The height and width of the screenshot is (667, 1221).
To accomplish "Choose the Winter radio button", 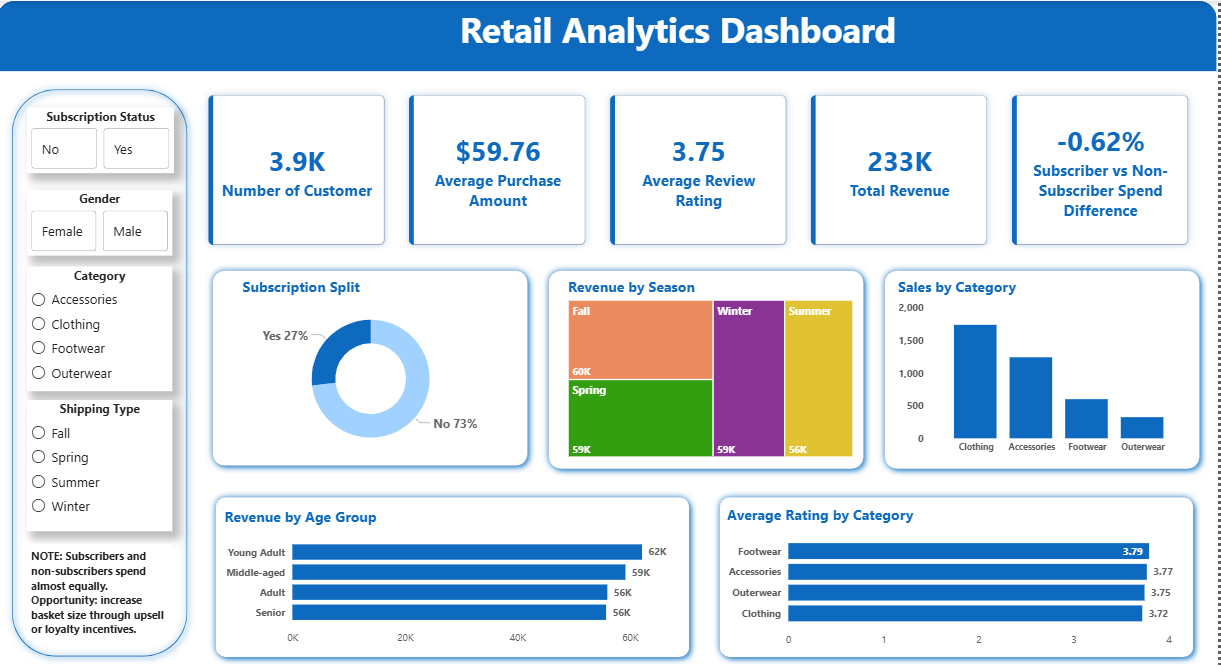I will 39,506.
